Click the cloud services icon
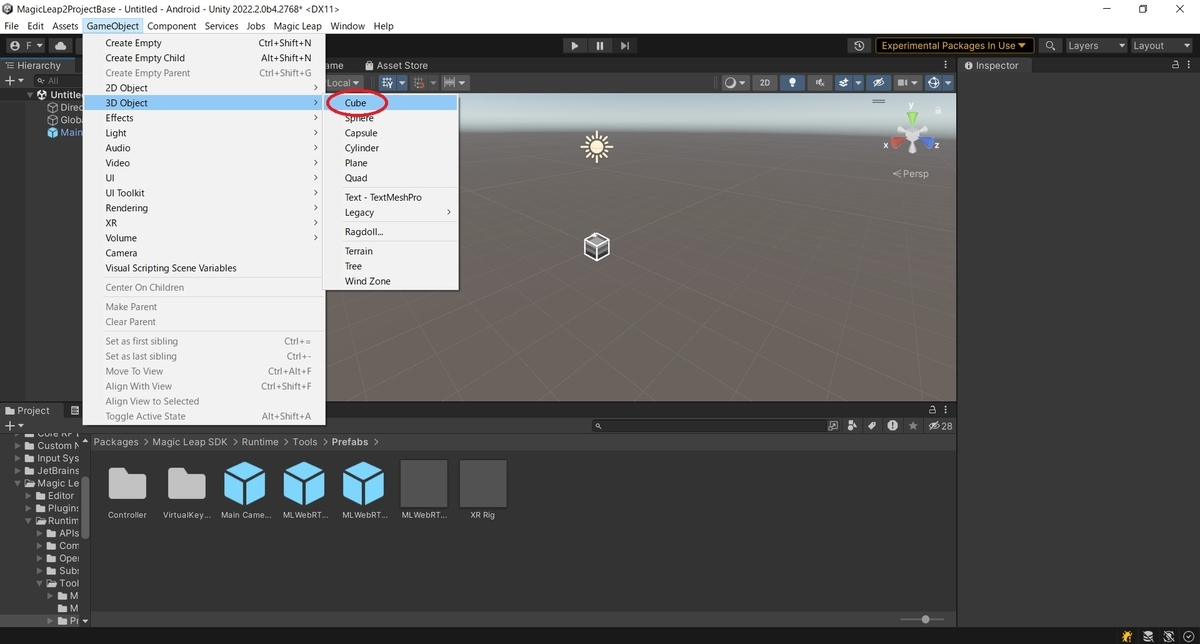 (x=61, y=46)
